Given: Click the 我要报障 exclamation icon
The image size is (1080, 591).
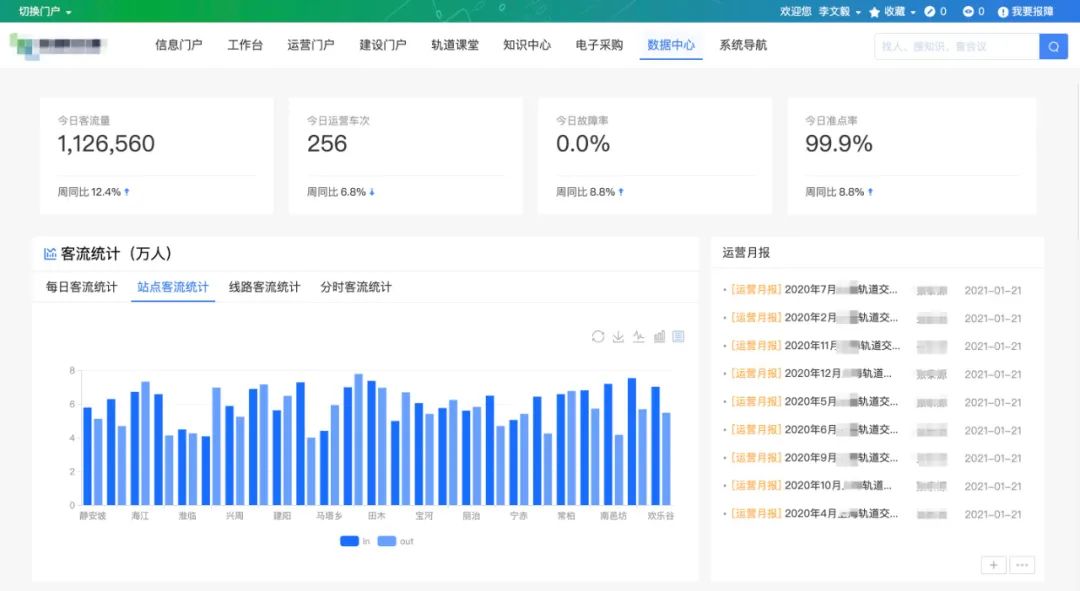Looking at the screenshot, I should click(x=1003, y=12).
